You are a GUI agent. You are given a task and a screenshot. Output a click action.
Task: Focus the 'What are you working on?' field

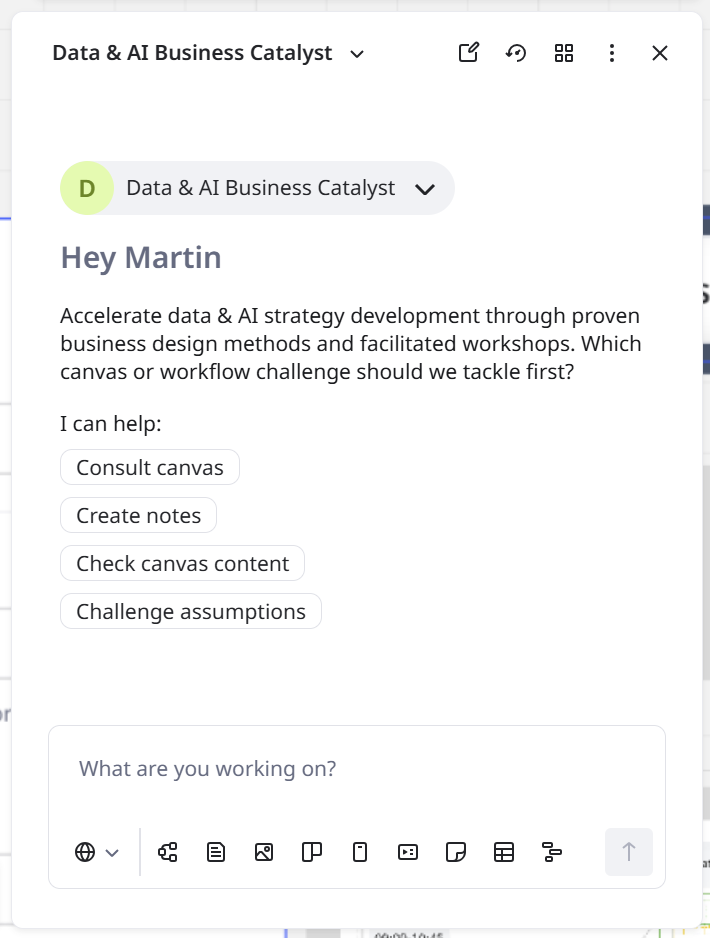[x=356, y=769]
